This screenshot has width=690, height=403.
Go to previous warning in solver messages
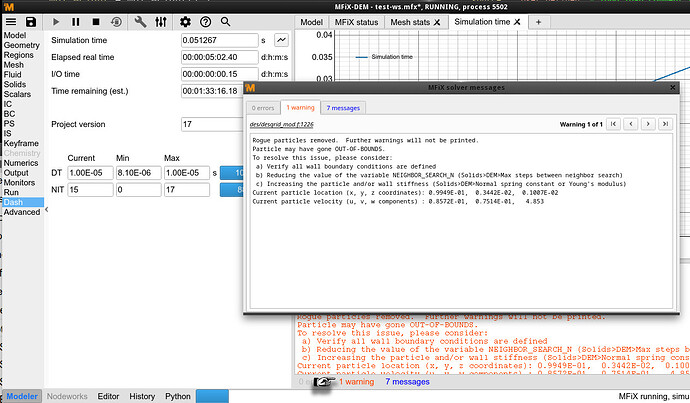point(631,124)
